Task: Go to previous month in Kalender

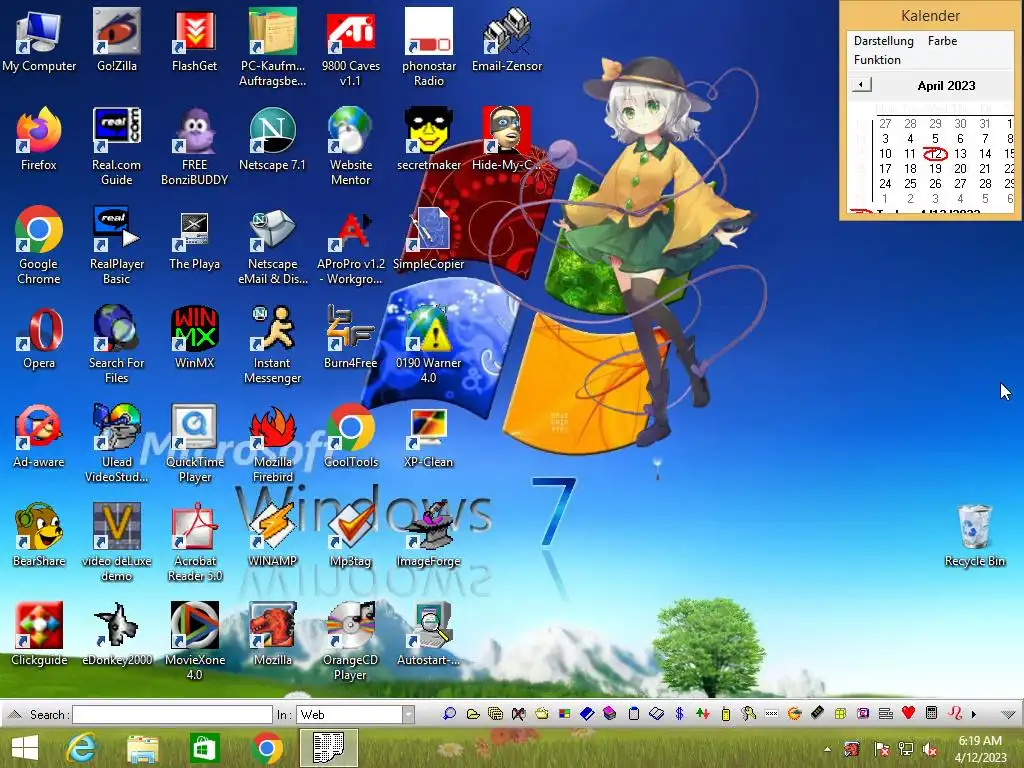Action: pyautogui.click(x=861, y=85)
